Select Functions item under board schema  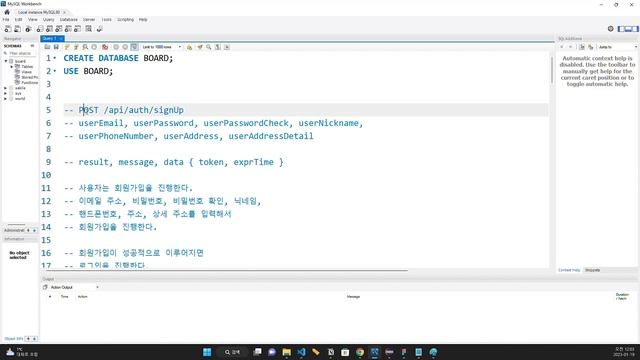[26, 82]
